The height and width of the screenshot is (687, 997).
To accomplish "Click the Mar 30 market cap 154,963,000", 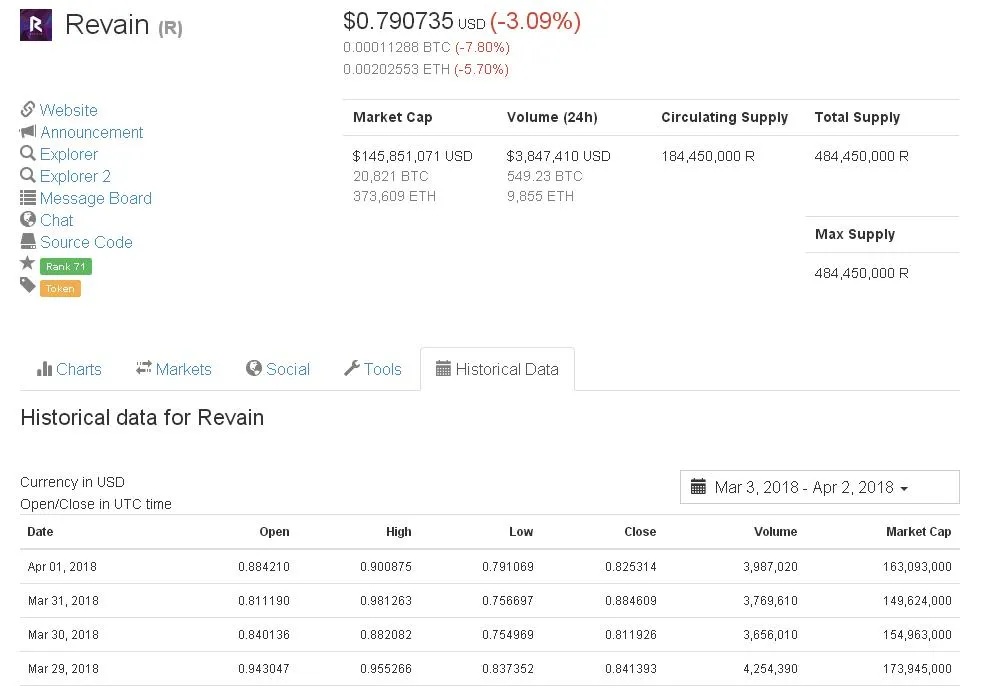I will coord(918,635).
